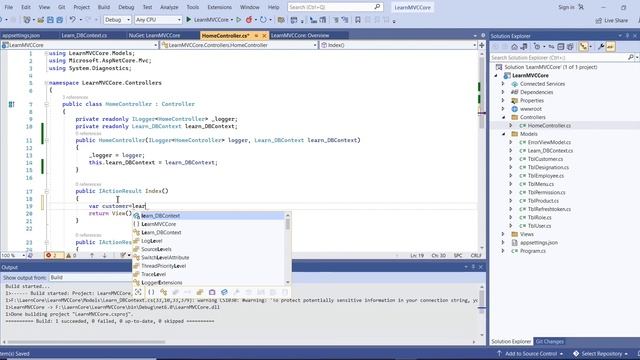
Task: Open LearnMVCCore: Overview tab
Action: click(x=300, y=36)
